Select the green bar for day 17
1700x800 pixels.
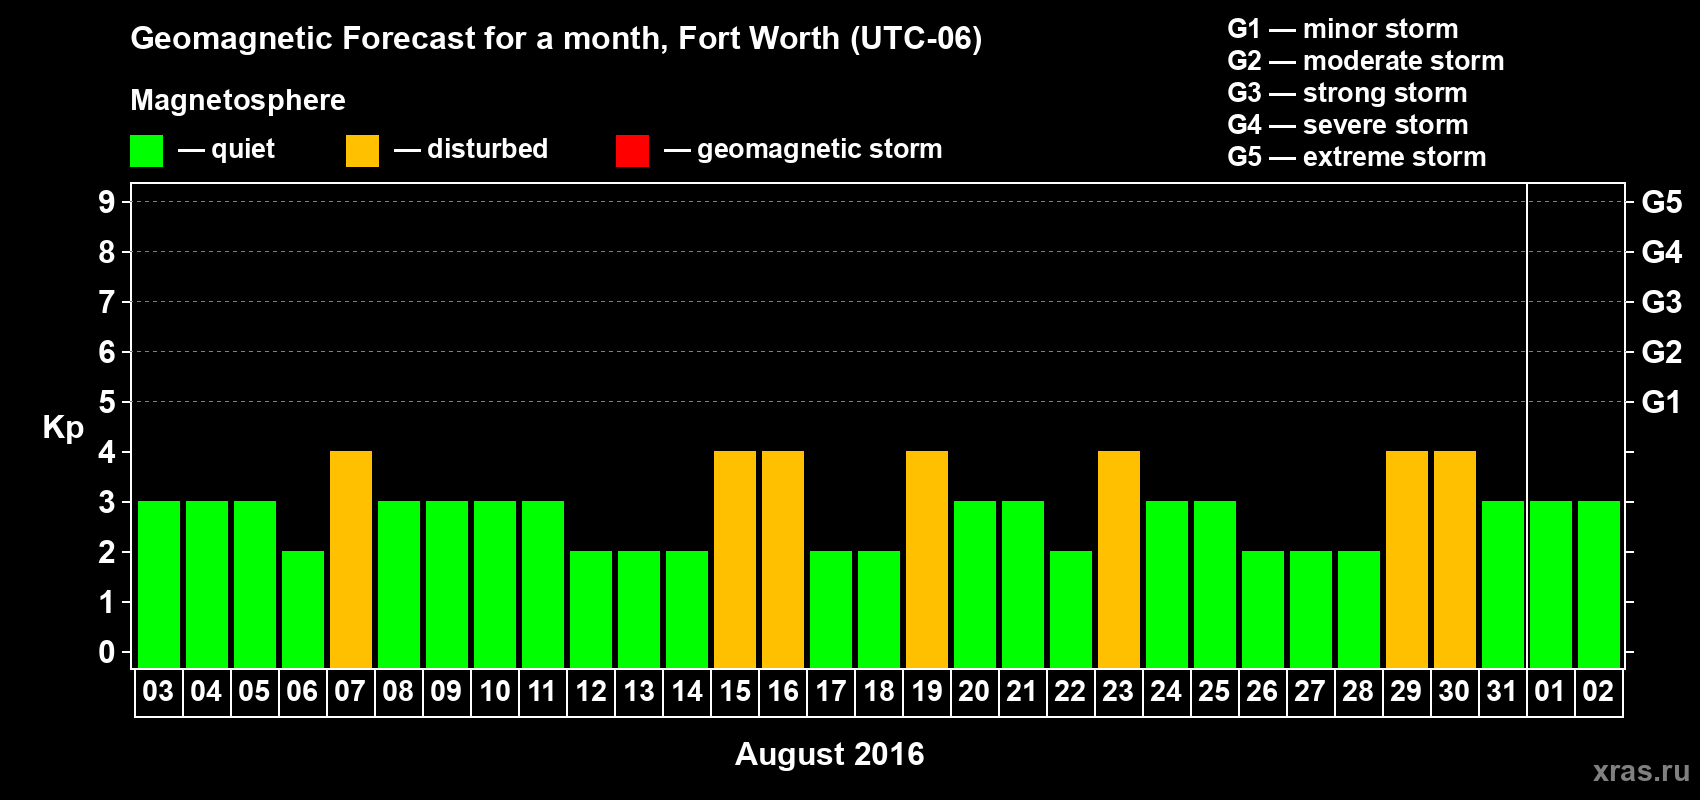click(831, 609)
